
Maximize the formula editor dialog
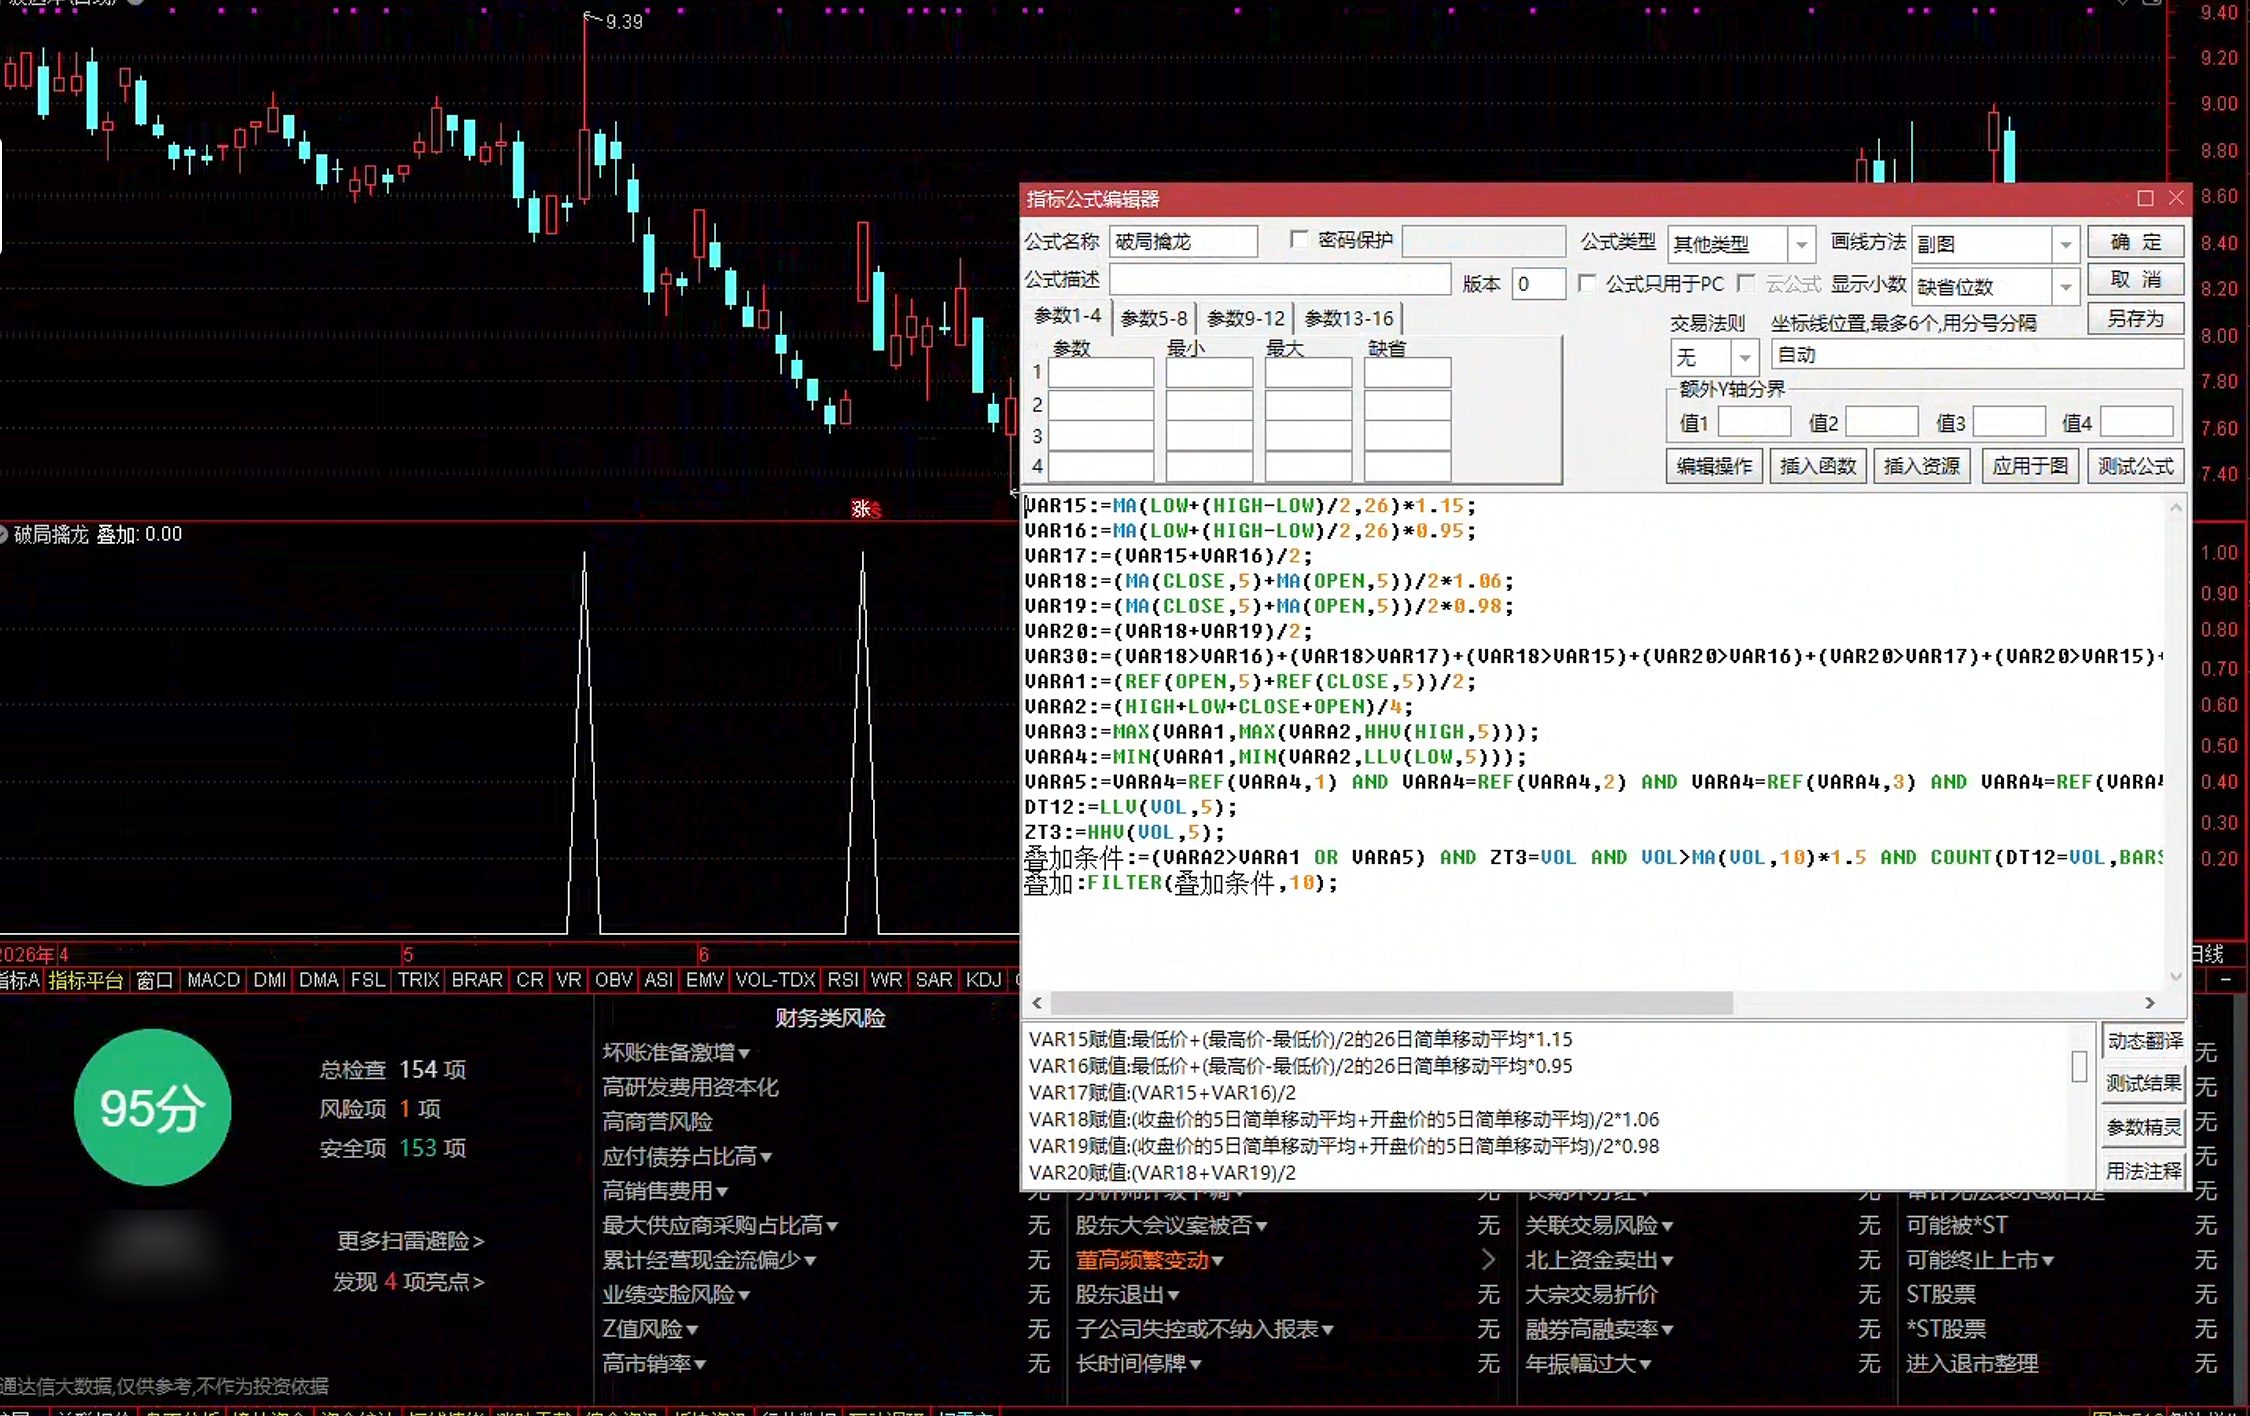2144,198
